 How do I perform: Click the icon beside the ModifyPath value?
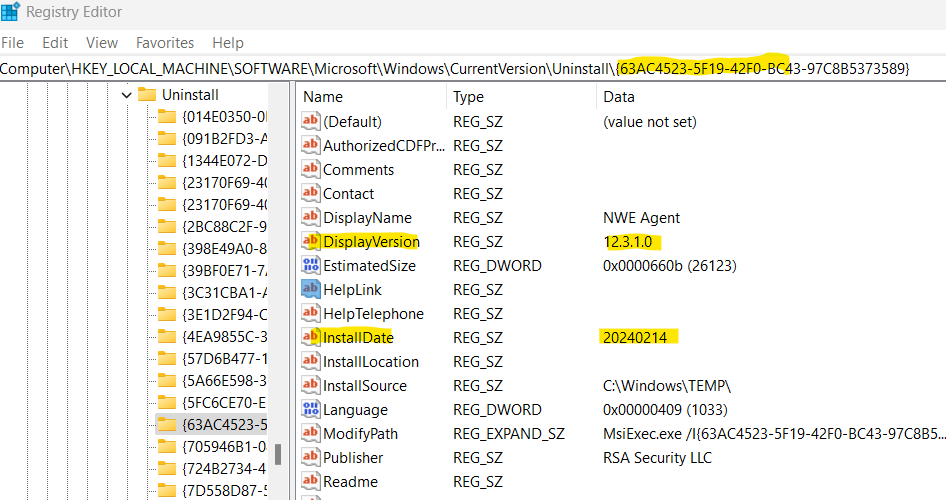311,434
